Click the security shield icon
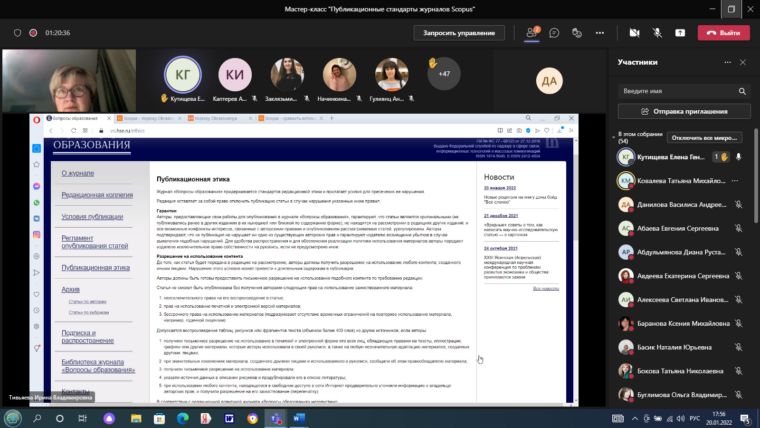Screen dimensions: 760x428 coord(17,33)
